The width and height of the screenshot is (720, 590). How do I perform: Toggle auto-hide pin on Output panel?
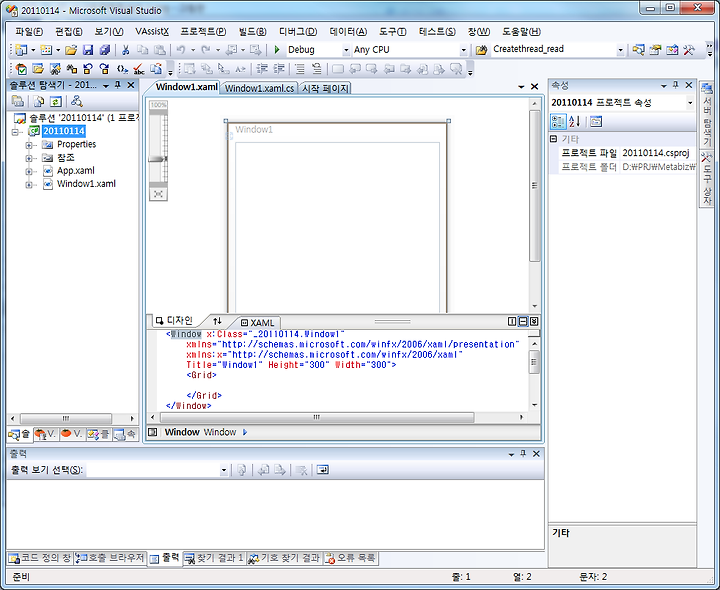click(x=523, y=454)
